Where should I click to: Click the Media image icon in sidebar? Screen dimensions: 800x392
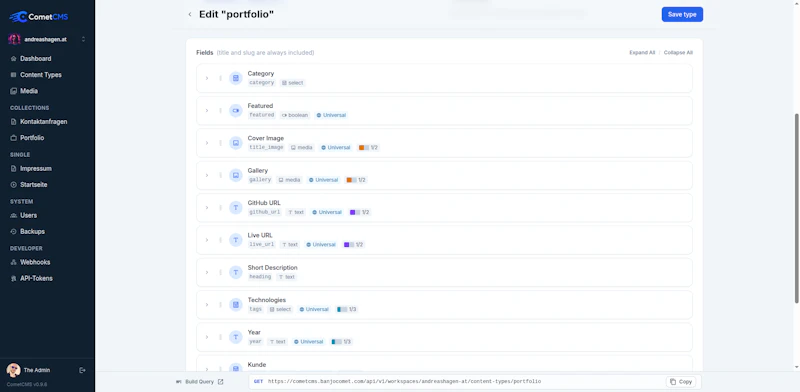point(13,91)
